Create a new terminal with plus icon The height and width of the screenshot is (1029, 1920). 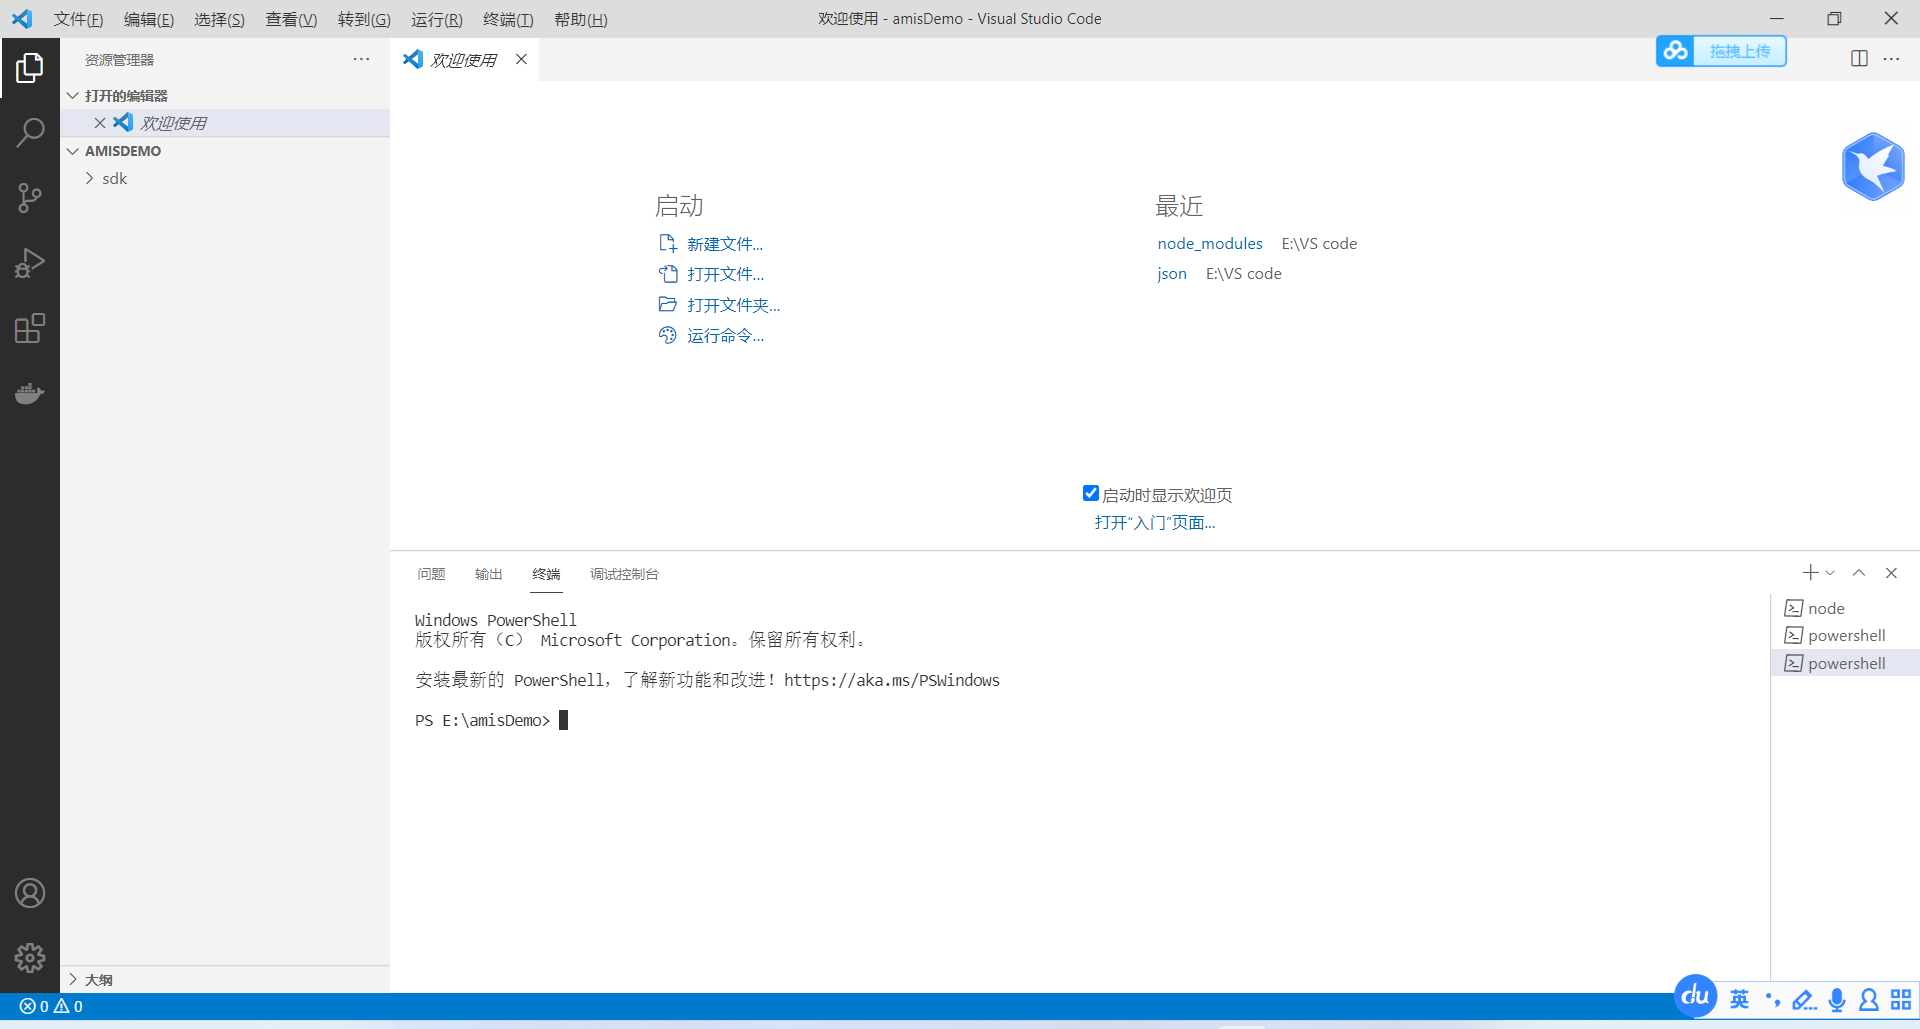click(1810, 573)
